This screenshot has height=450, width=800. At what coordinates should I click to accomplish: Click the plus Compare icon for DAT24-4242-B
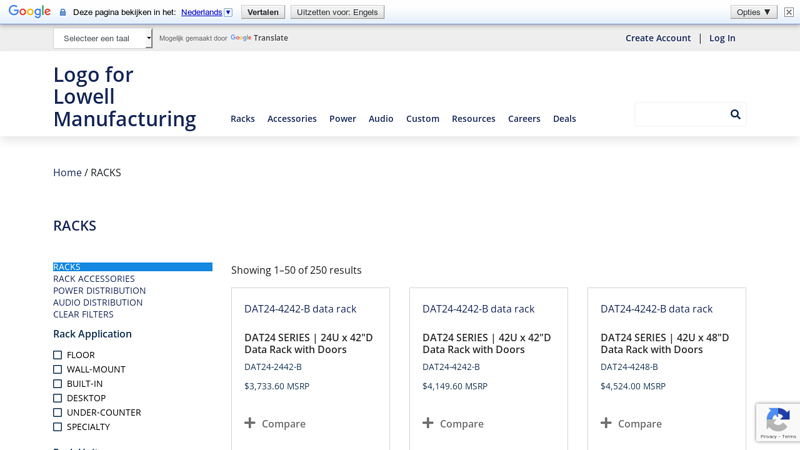point(428,423)
